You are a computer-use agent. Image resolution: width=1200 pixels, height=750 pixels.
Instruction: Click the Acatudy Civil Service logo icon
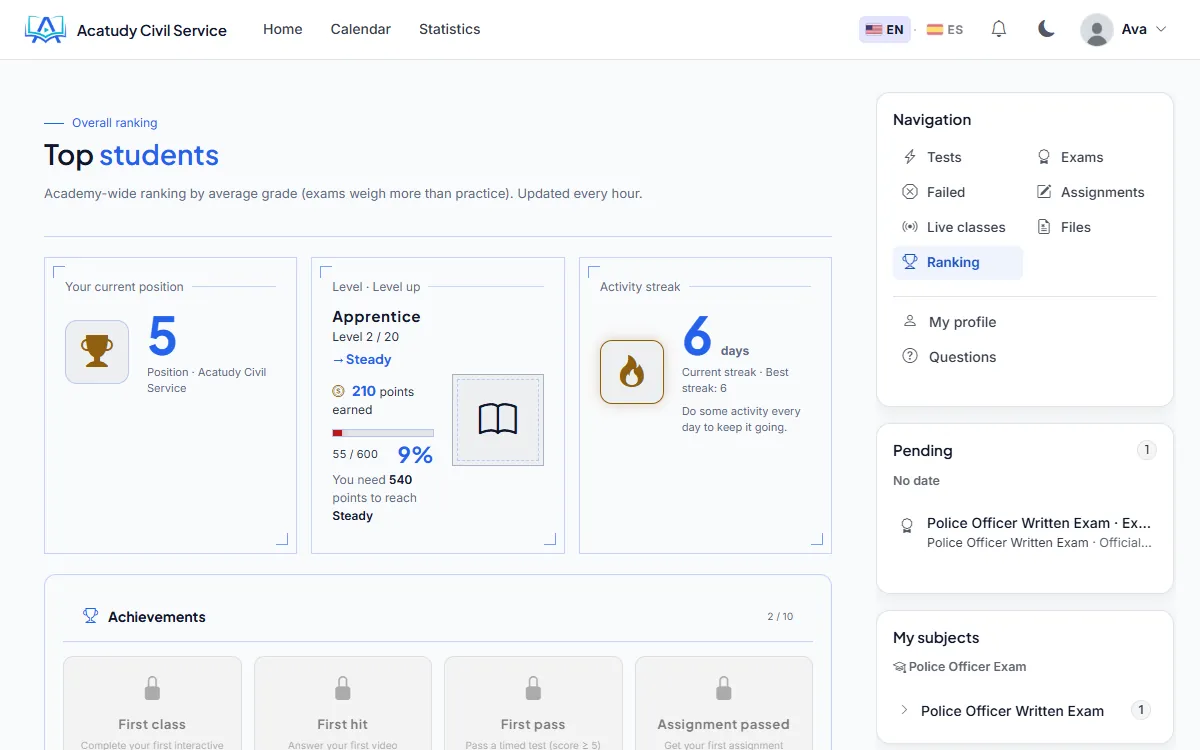(45, 30)
